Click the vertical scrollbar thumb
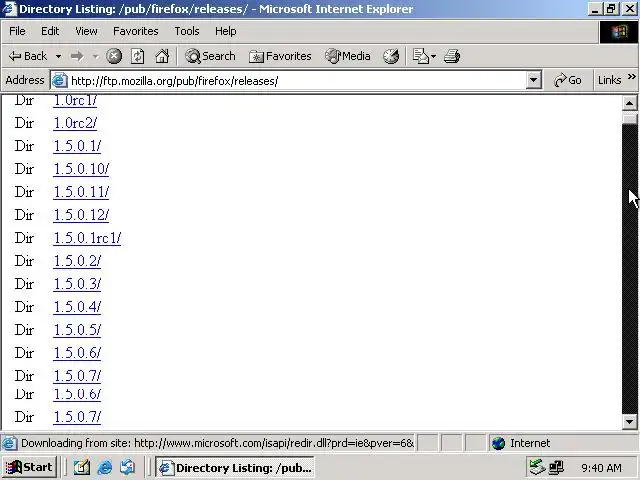This screenshot has height=480, width=640. 629,118
